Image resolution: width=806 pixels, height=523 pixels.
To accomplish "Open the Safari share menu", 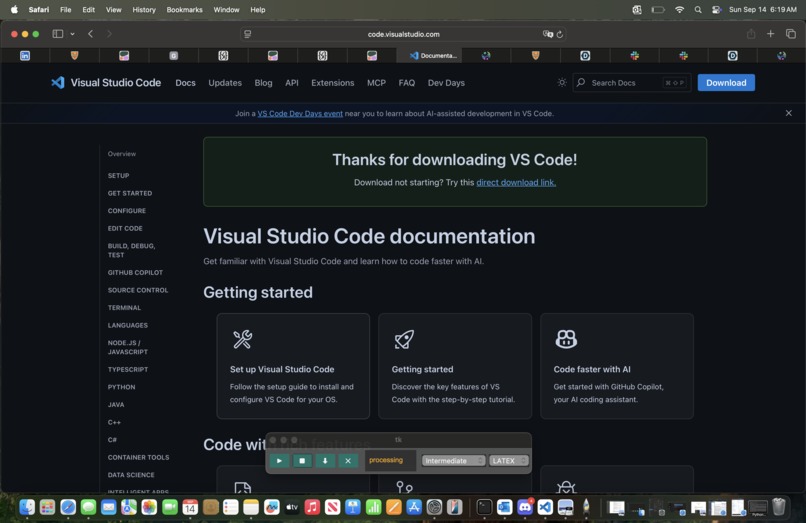I will [x=751, y=34].
